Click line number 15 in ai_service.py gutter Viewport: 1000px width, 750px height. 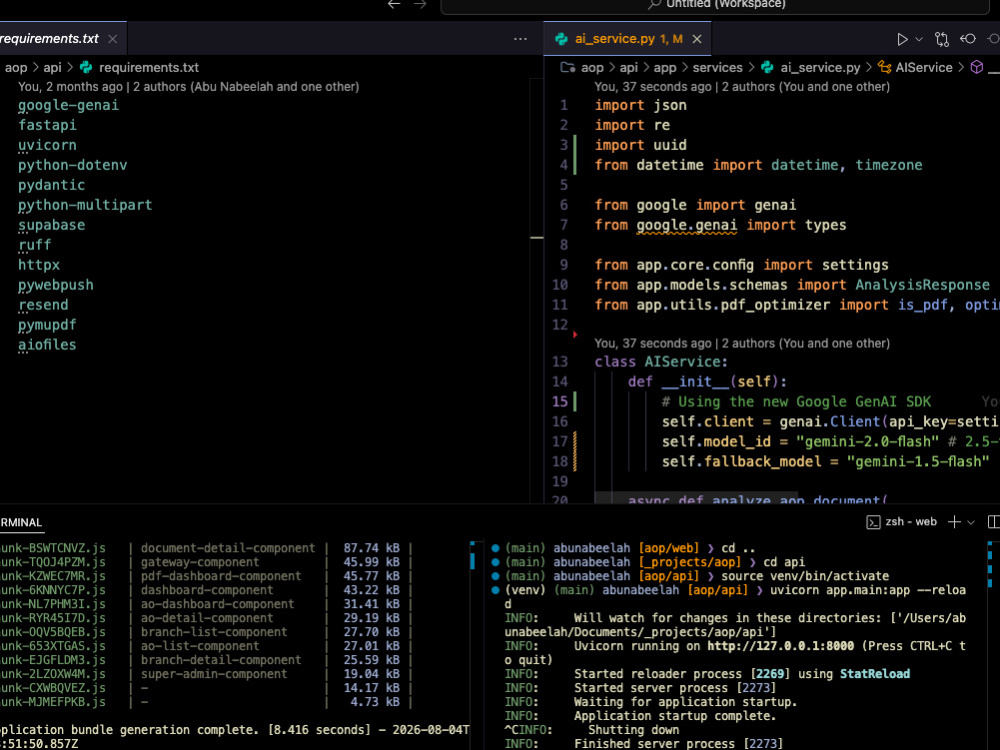(x=559, y=401)
